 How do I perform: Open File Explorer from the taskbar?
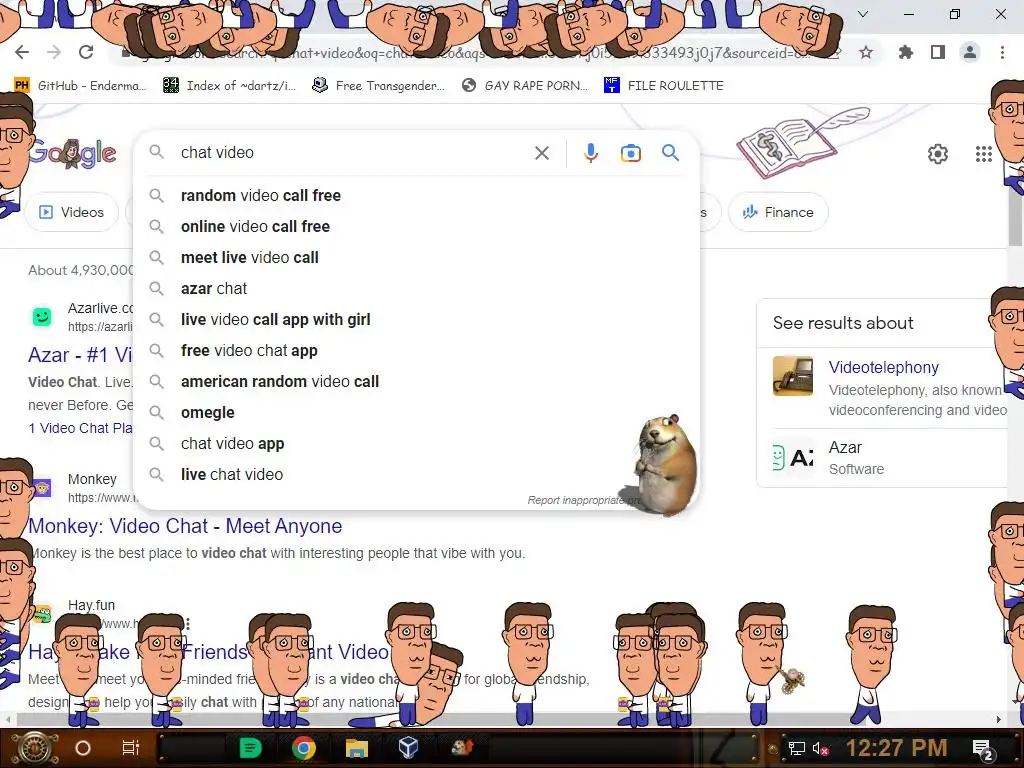point(357,748)
